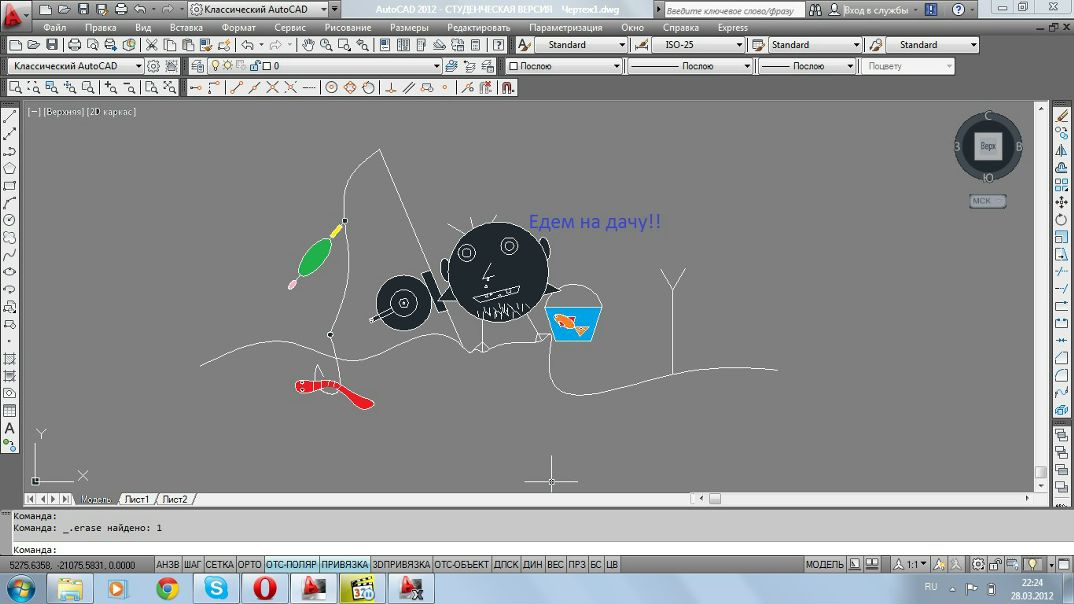The width and height of the screenshot is (1074, 604).
Task: Click the Pan hand icon
Action: 309,45
